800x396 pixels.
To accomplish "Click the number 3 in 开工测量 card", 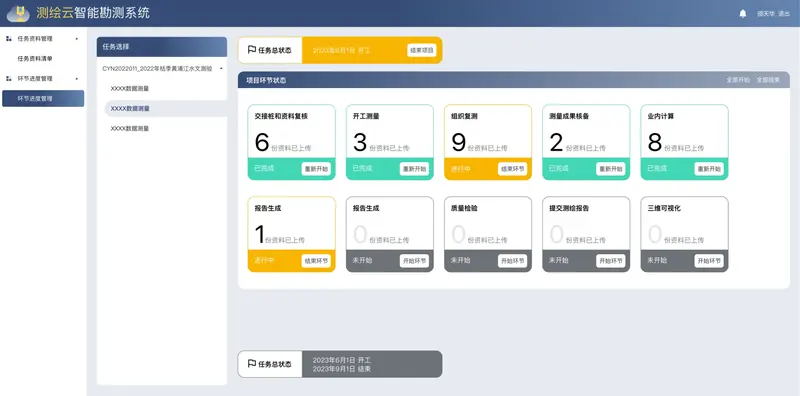I will 360,142.
